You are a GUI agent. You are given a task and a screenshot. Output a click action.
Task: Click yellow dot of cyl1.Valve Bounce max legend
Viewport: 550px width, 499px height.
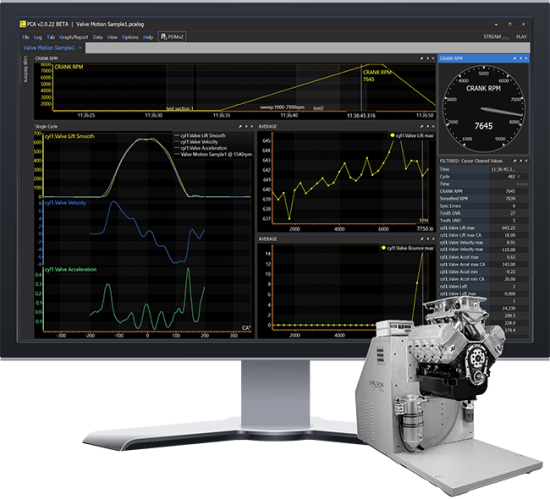[x=383, y=248]
